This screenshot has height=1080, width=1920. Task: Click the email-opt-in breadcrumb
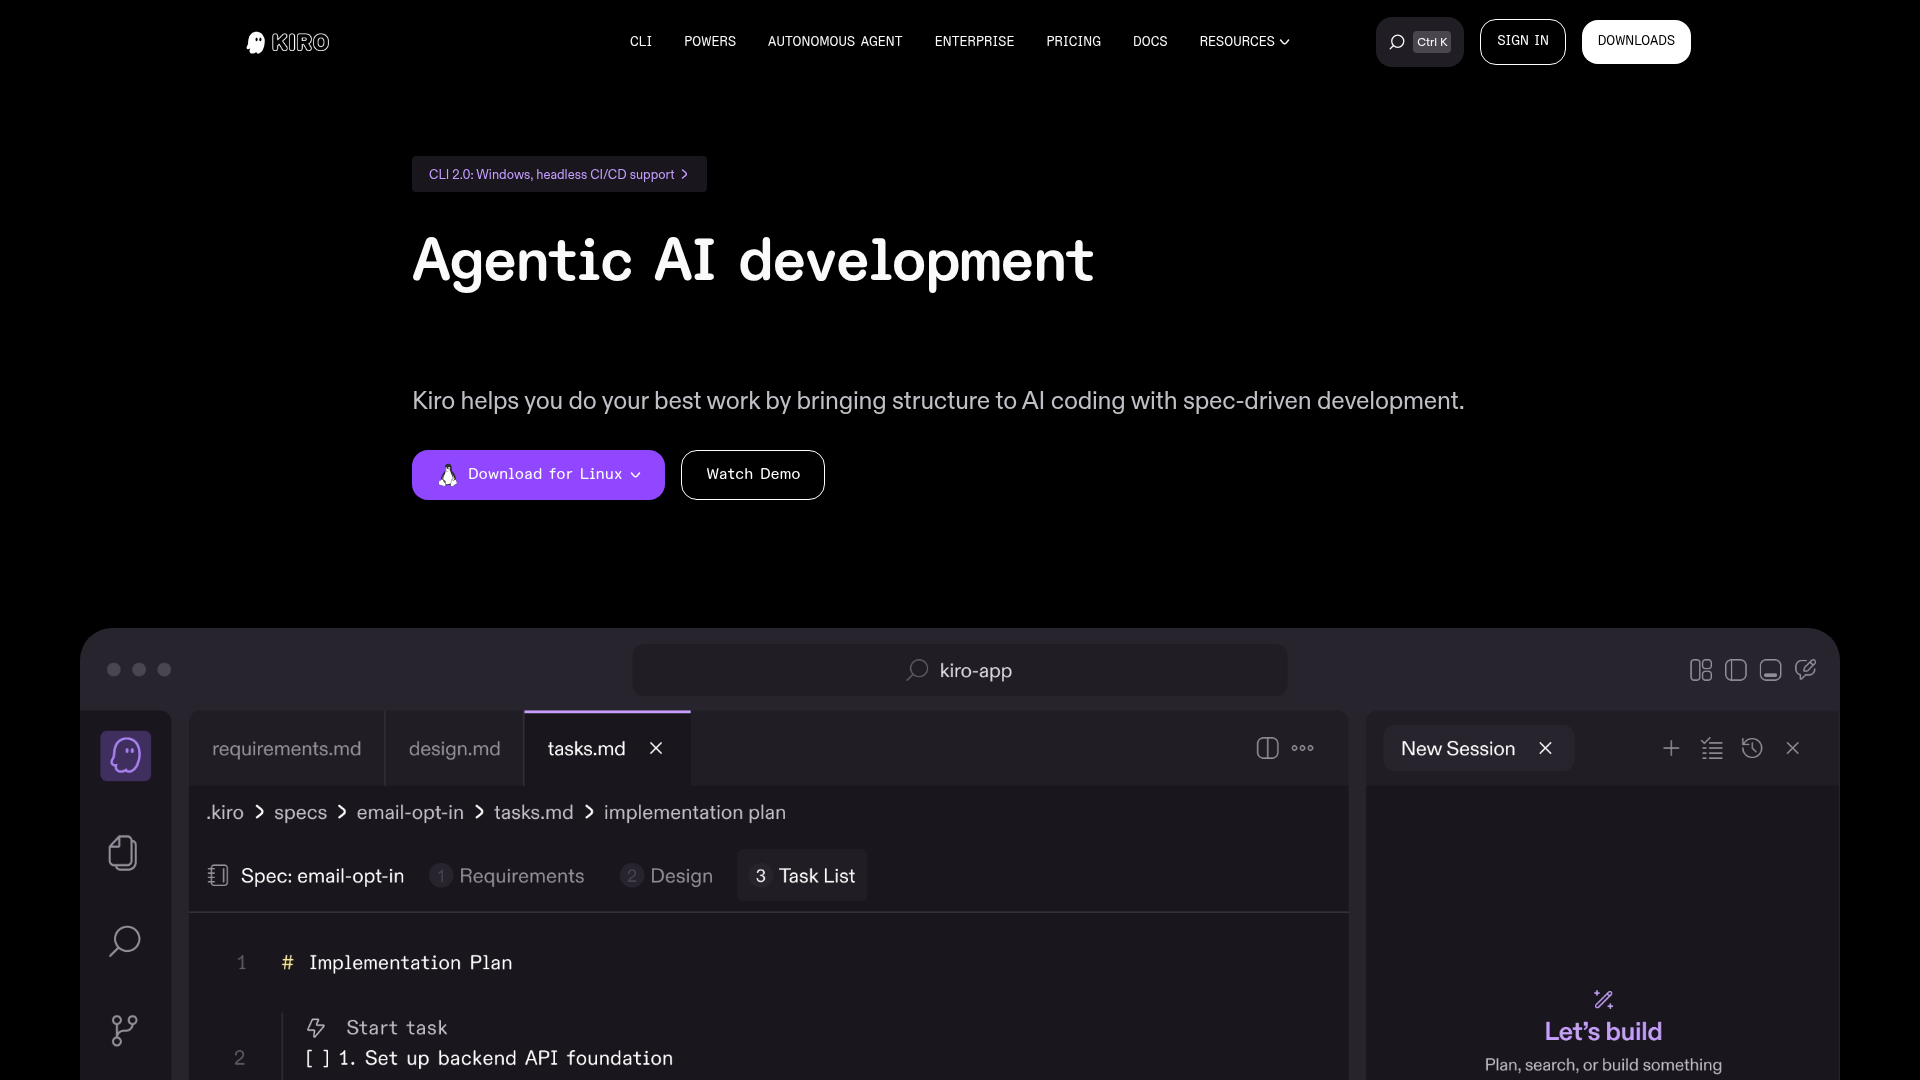pos(410,813)
